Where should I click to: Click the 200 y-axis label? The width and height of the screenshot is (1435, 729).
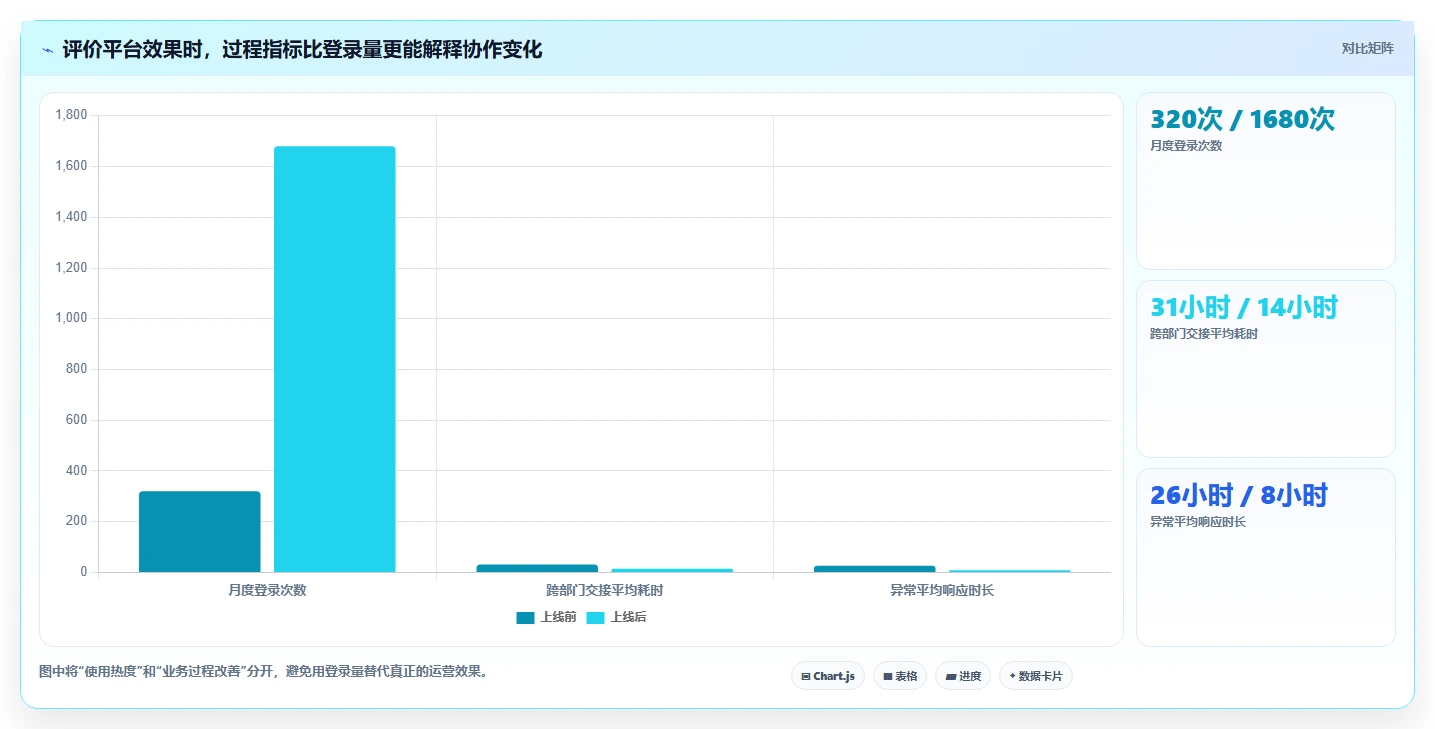point(77,521)
